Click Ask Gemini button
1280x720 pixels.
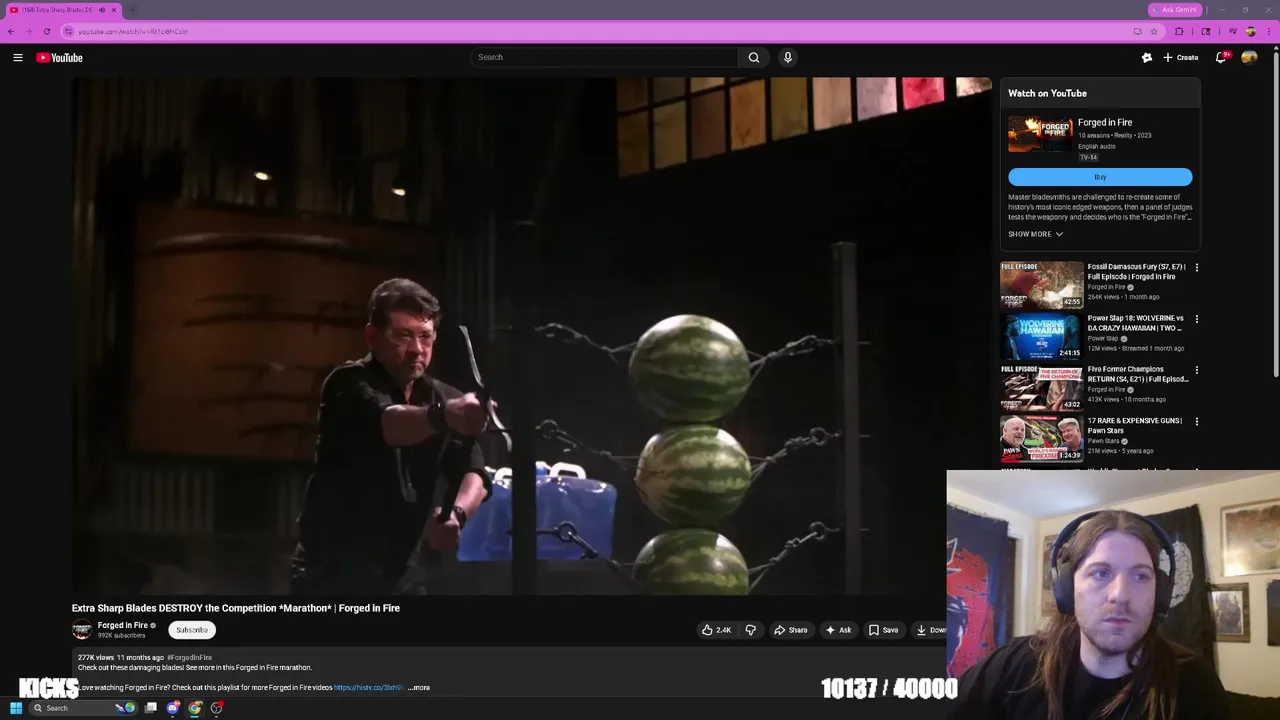pos(1174,10)
